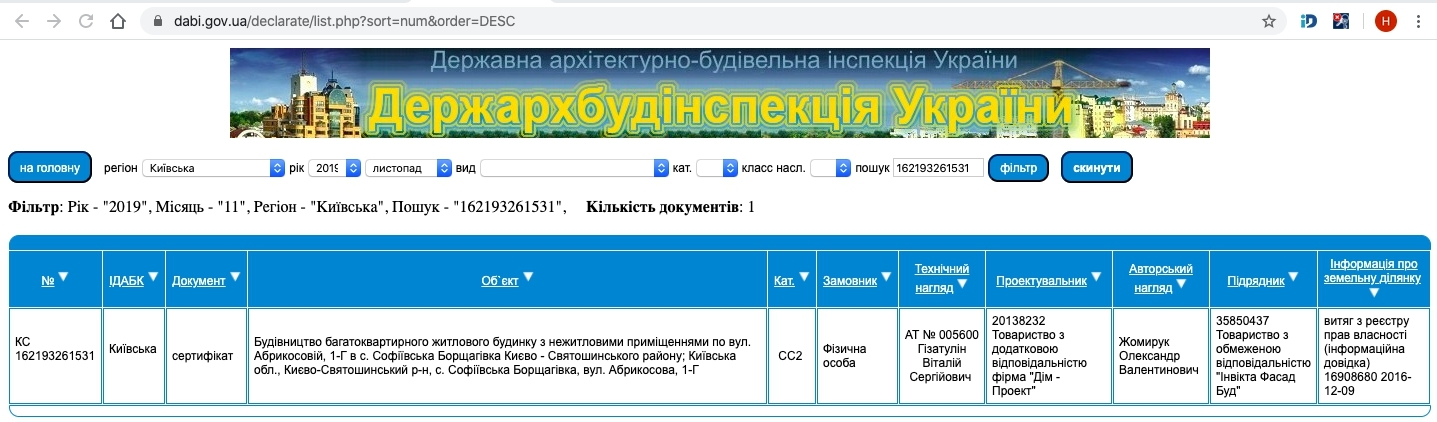This screenshot has height=422, width=1437.
Task: Click the Підрядник column header link
Action: point(1256,281)
